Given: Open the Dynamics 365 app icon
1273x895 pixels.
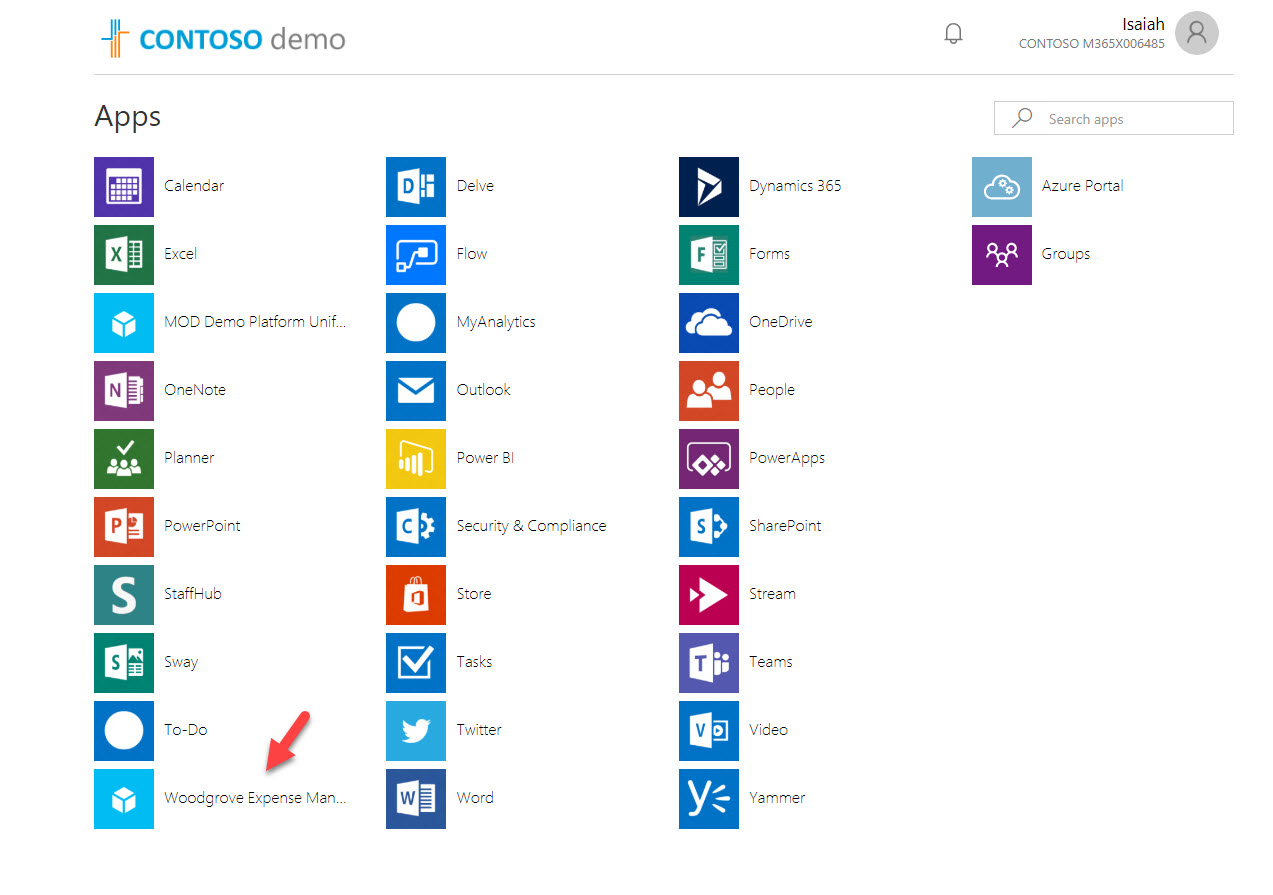Looking at the screenshot, I should (709, 186).
